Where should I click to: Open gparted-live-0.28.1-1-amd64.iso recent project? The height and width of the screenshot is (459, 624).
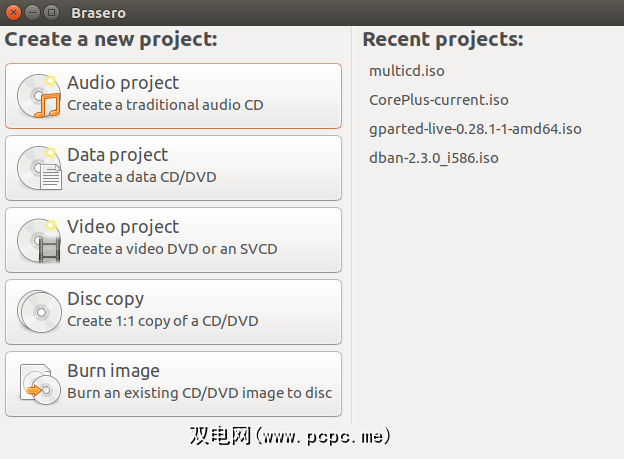click(475, 129)
